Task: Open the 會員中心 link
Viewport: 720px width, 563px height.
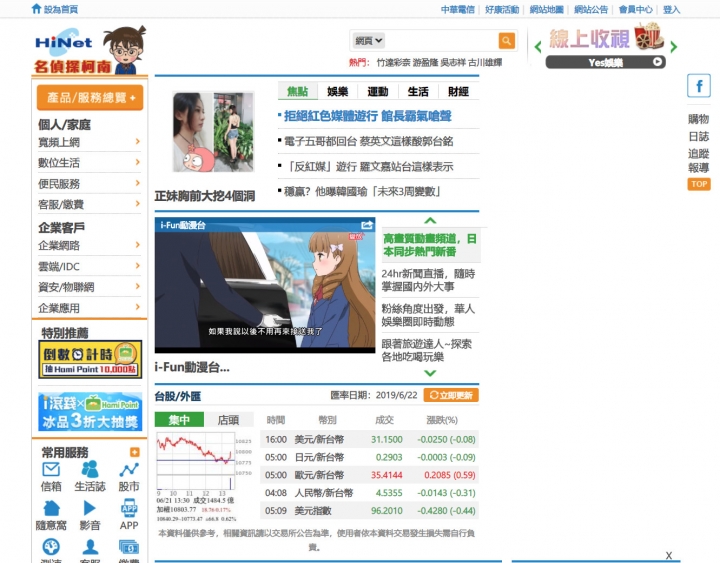Action: [x=636, y=9]
